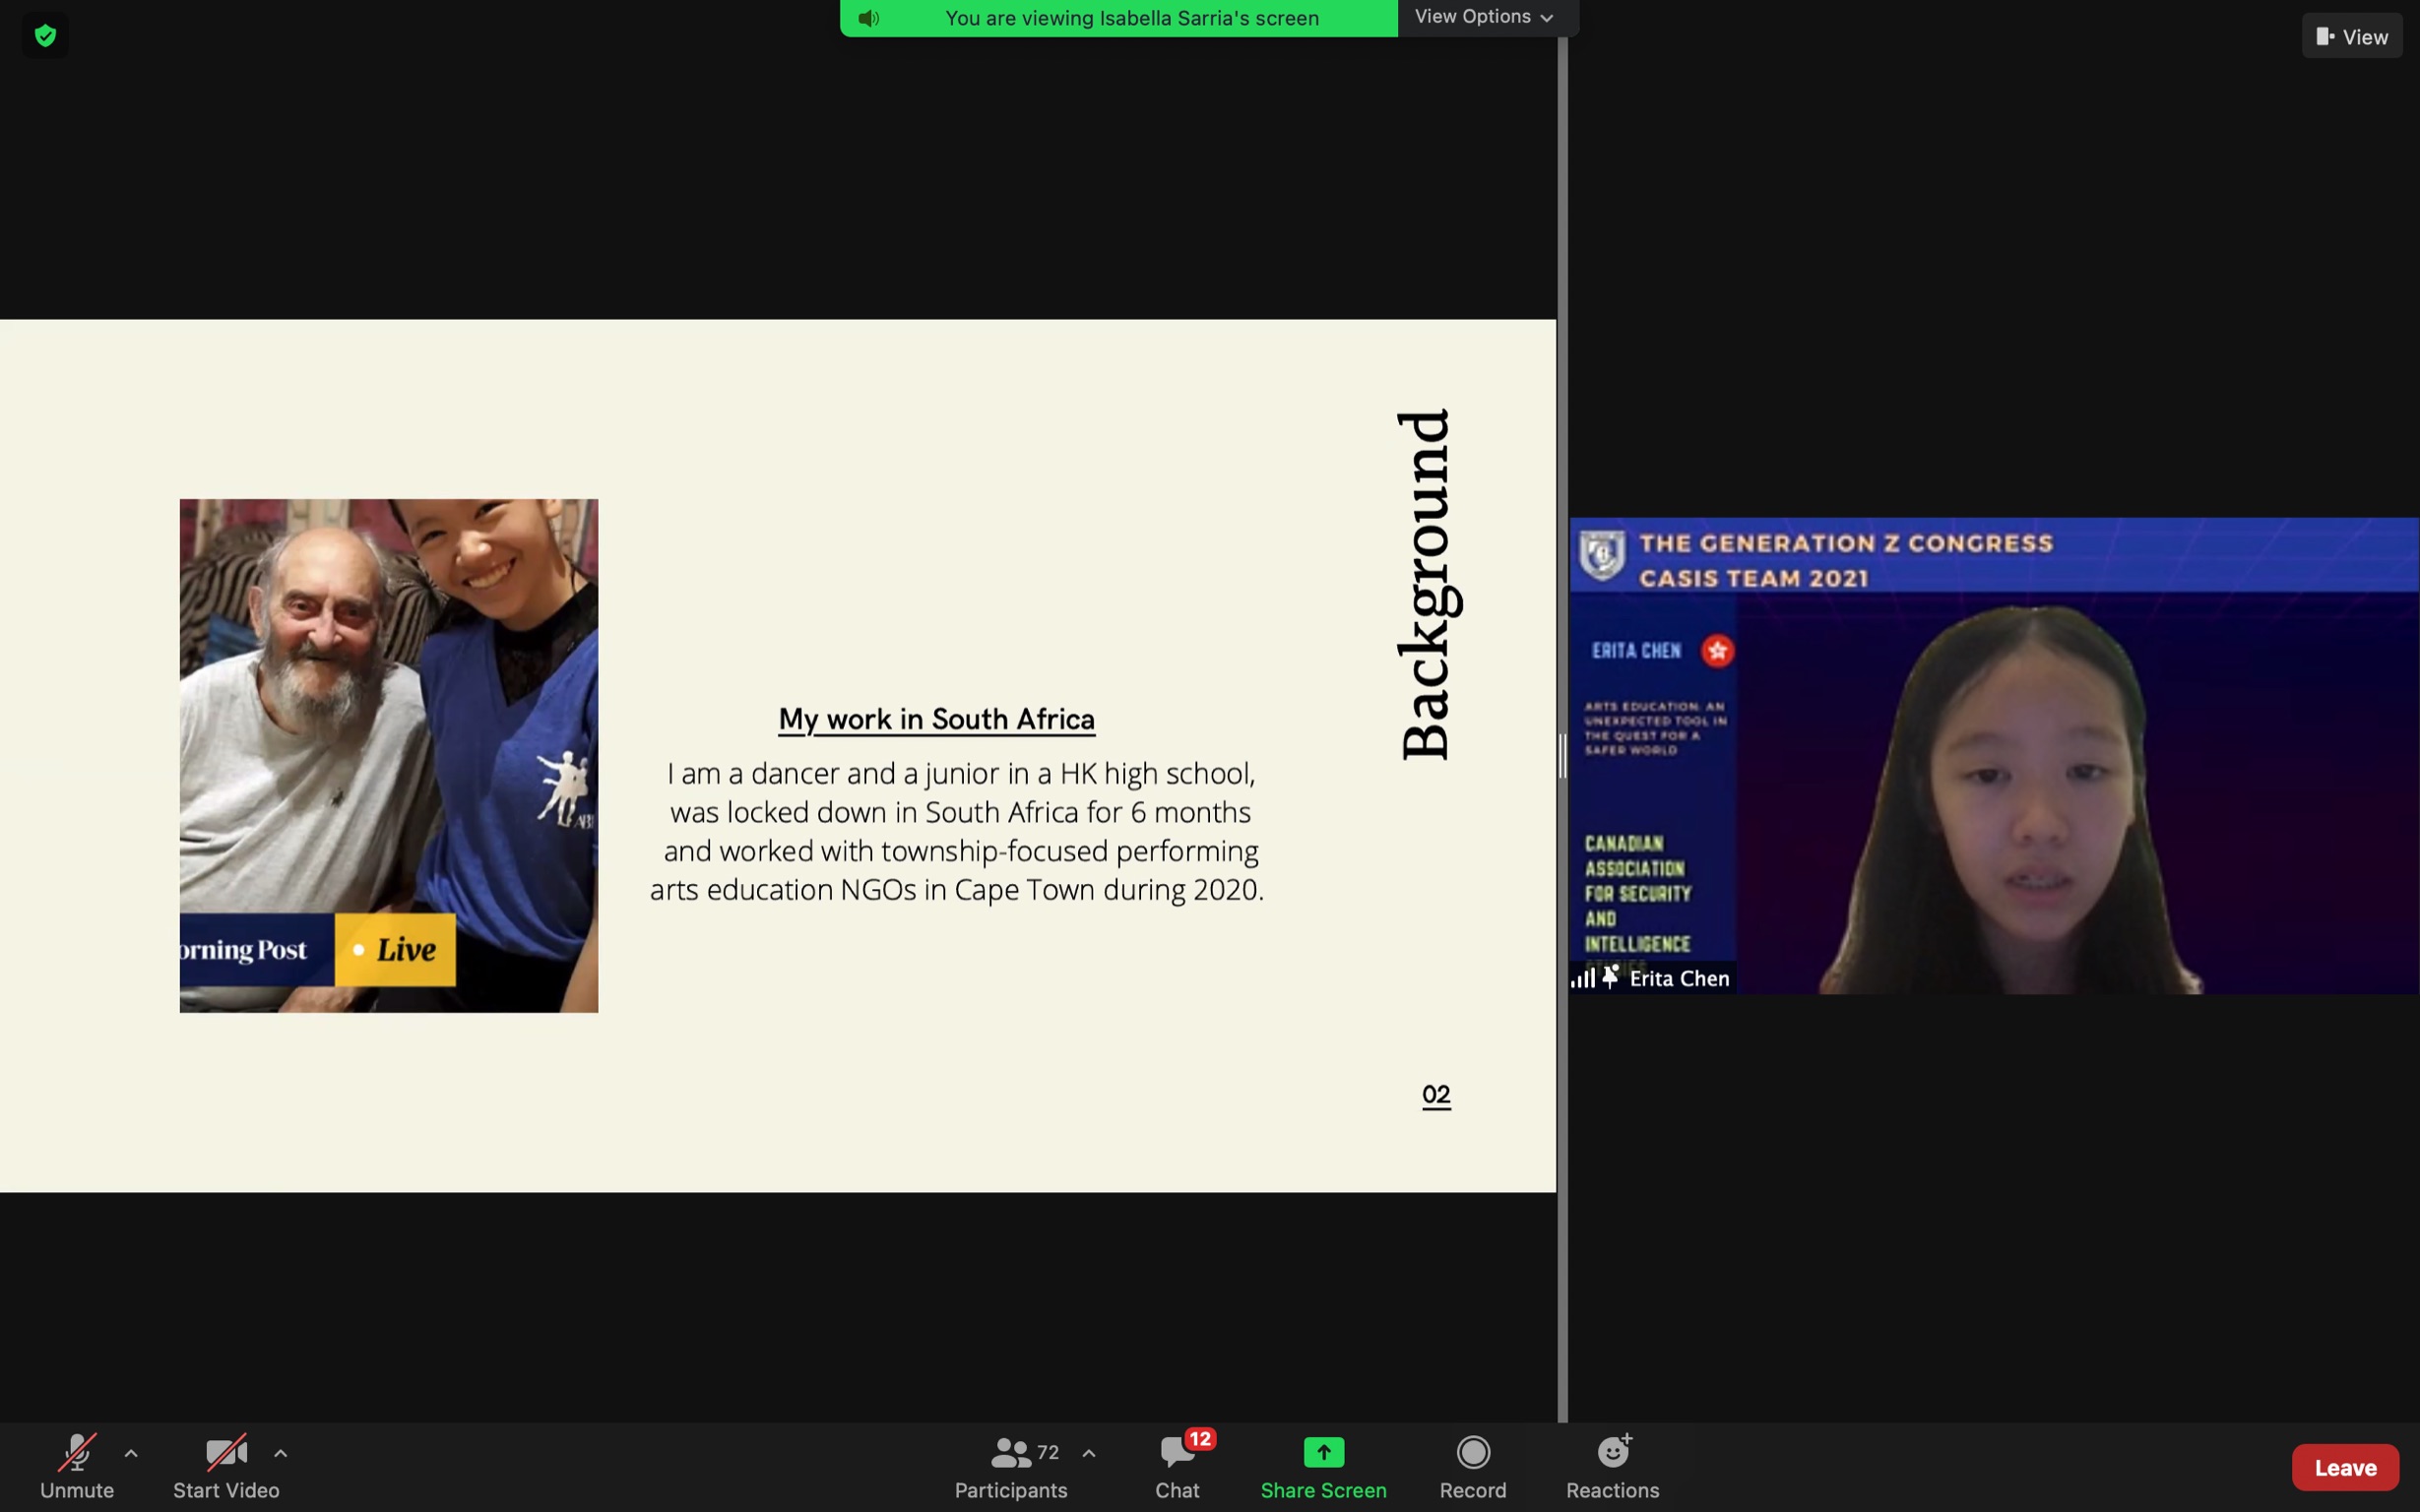Click the slide photo with Live badge
This screenshot has height=1512, width=2420.
(x=388, y=755)
